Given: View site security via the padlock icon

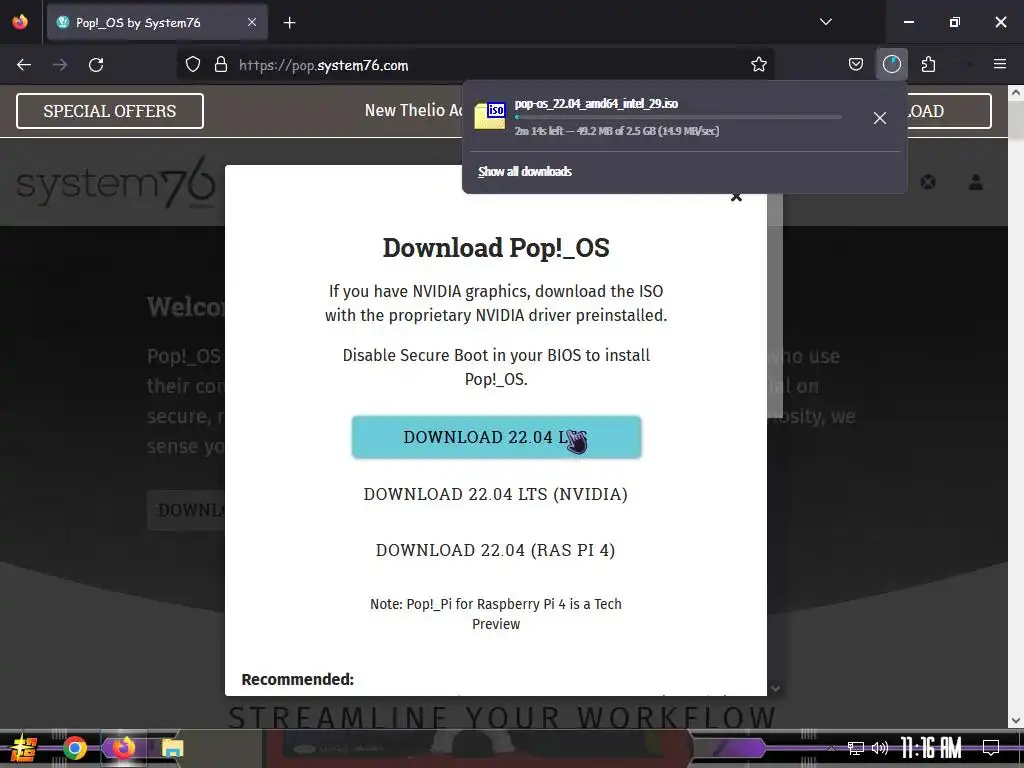Looking at the screenshot, I should [x=221, y=65].
